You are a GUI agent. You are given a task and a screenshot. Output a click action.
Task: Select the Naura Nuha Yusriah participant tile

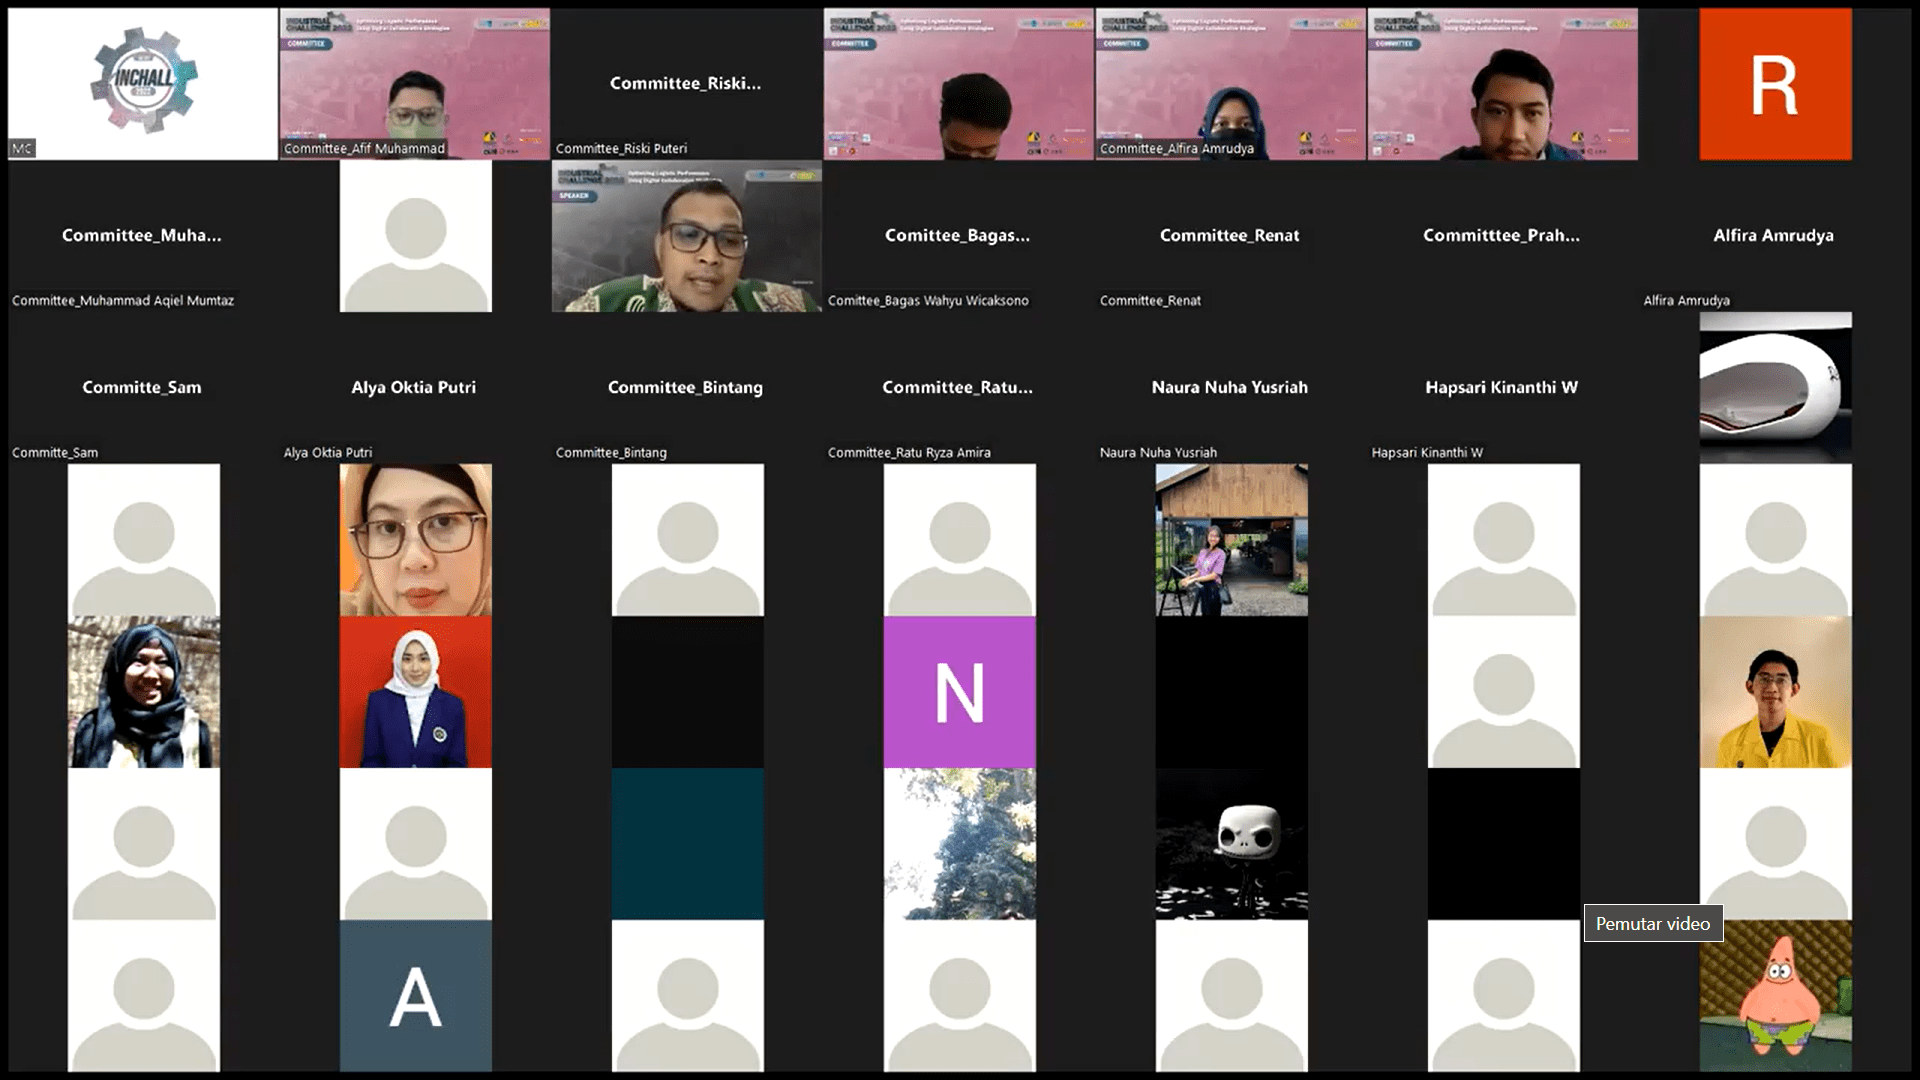[1230, 388]
